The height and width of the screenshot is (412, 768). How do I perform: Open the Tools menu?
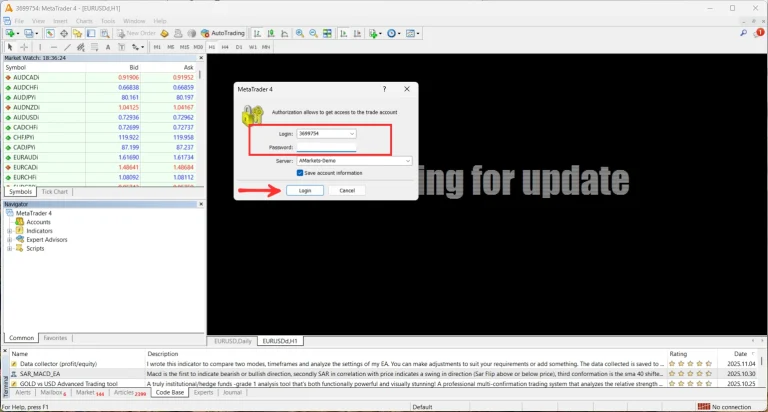pyautogui.click(x=108, y=21)
